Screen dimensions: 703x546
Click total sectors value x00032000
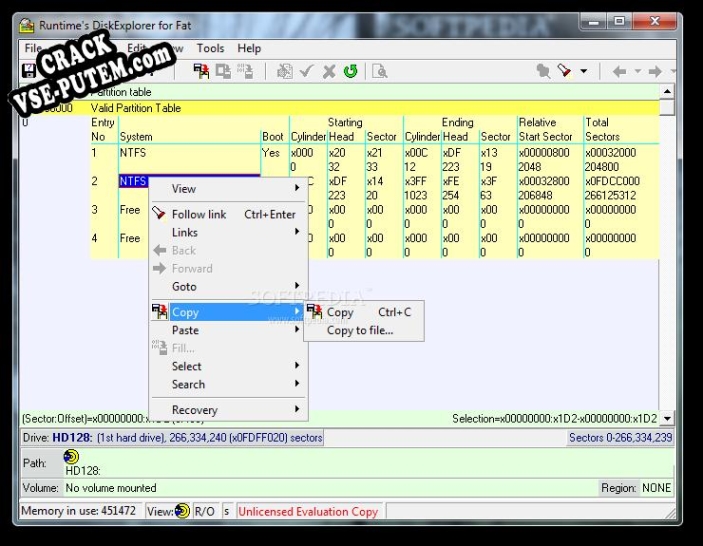pos(611,152)
